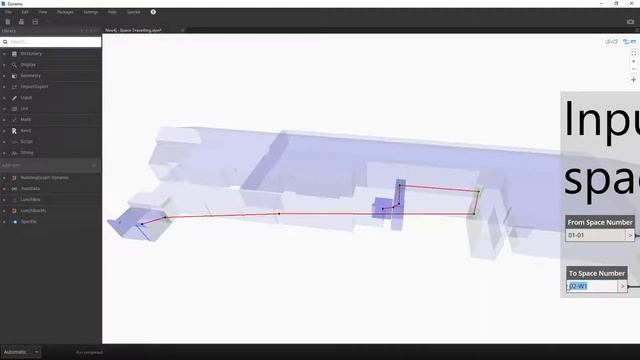
Task: Open the Packages menu
Action: (65, 12)
